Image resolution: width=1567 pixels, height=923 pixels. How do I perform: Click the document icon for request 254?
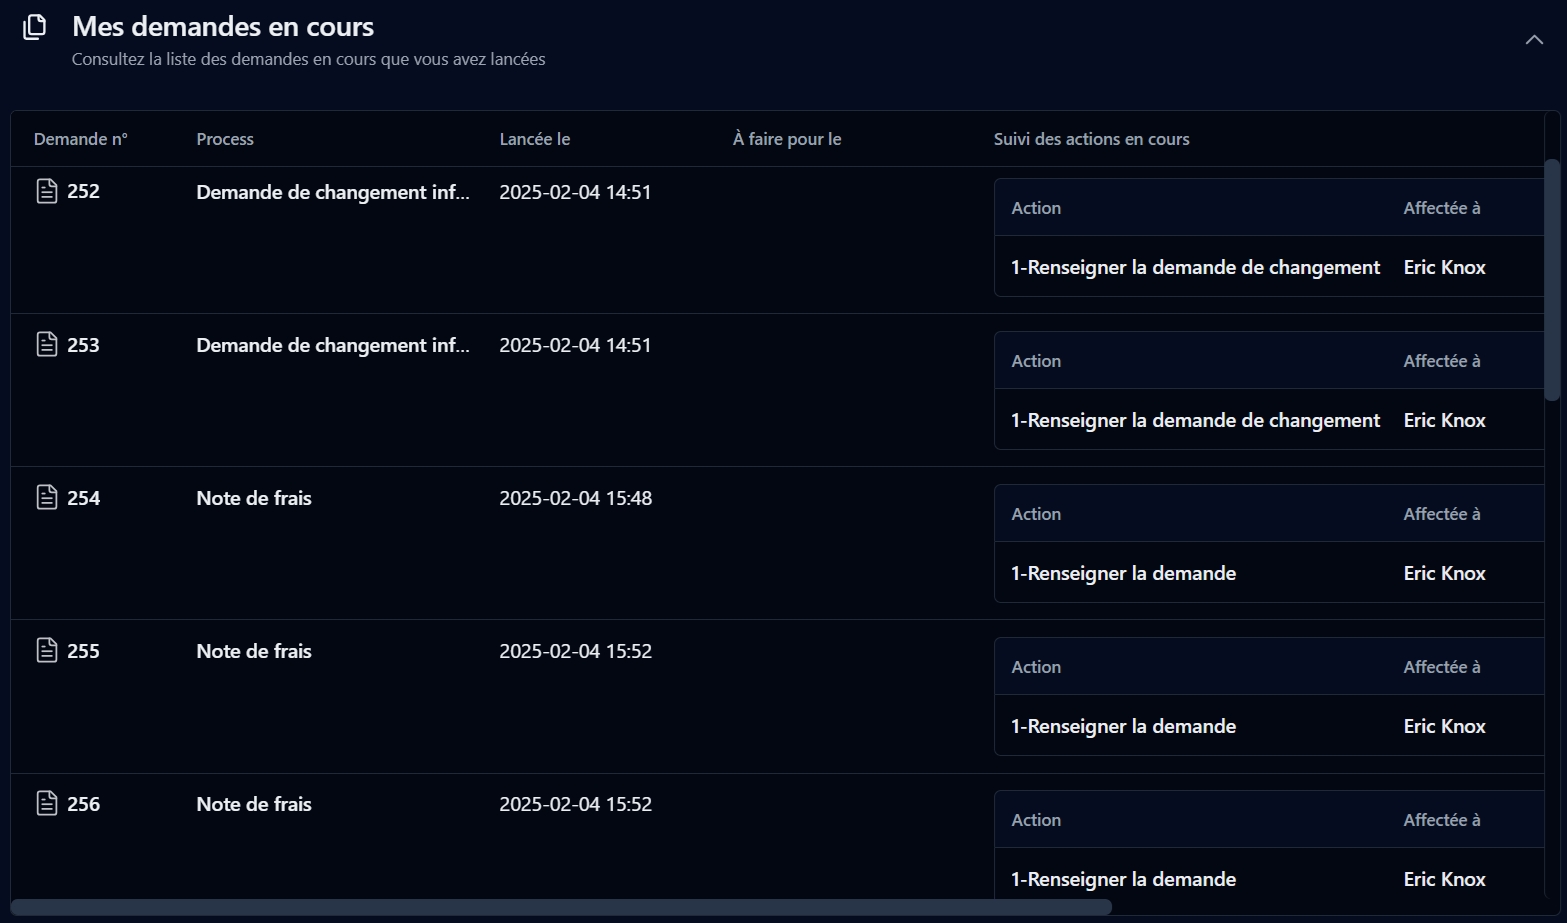pyautogui.click(x=47, y=498)
